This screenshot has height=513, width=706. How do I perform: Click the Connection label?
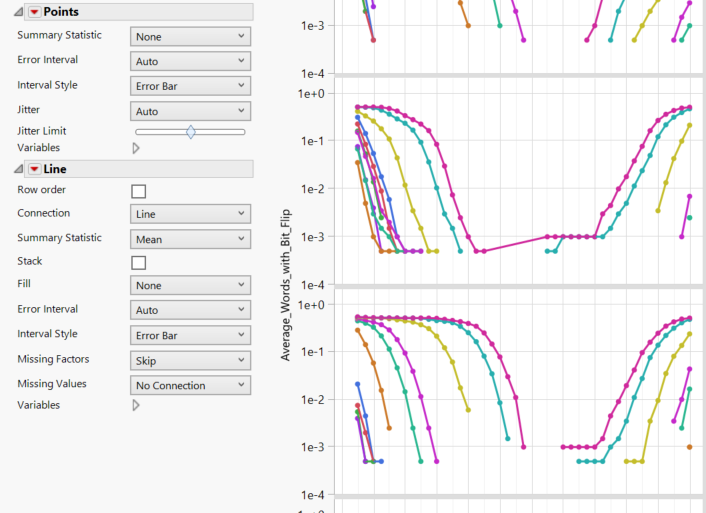click(44, 213)
